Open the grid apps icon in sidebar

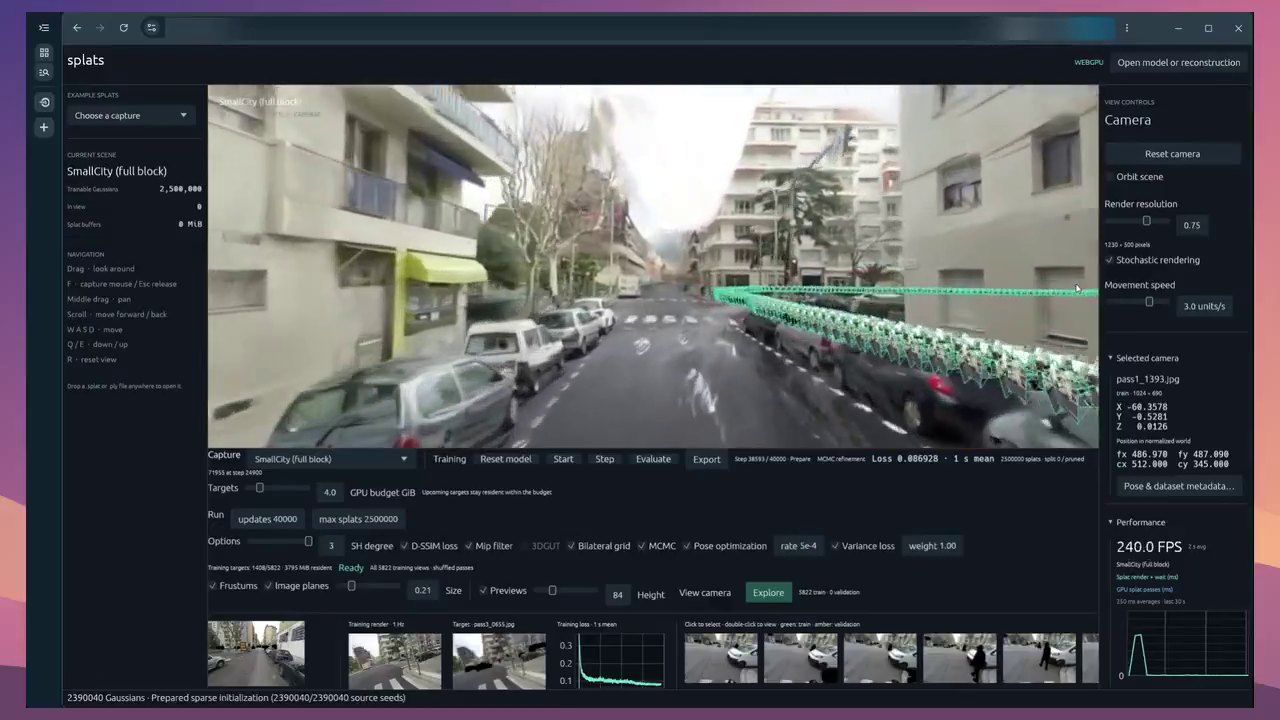(44, 52)
